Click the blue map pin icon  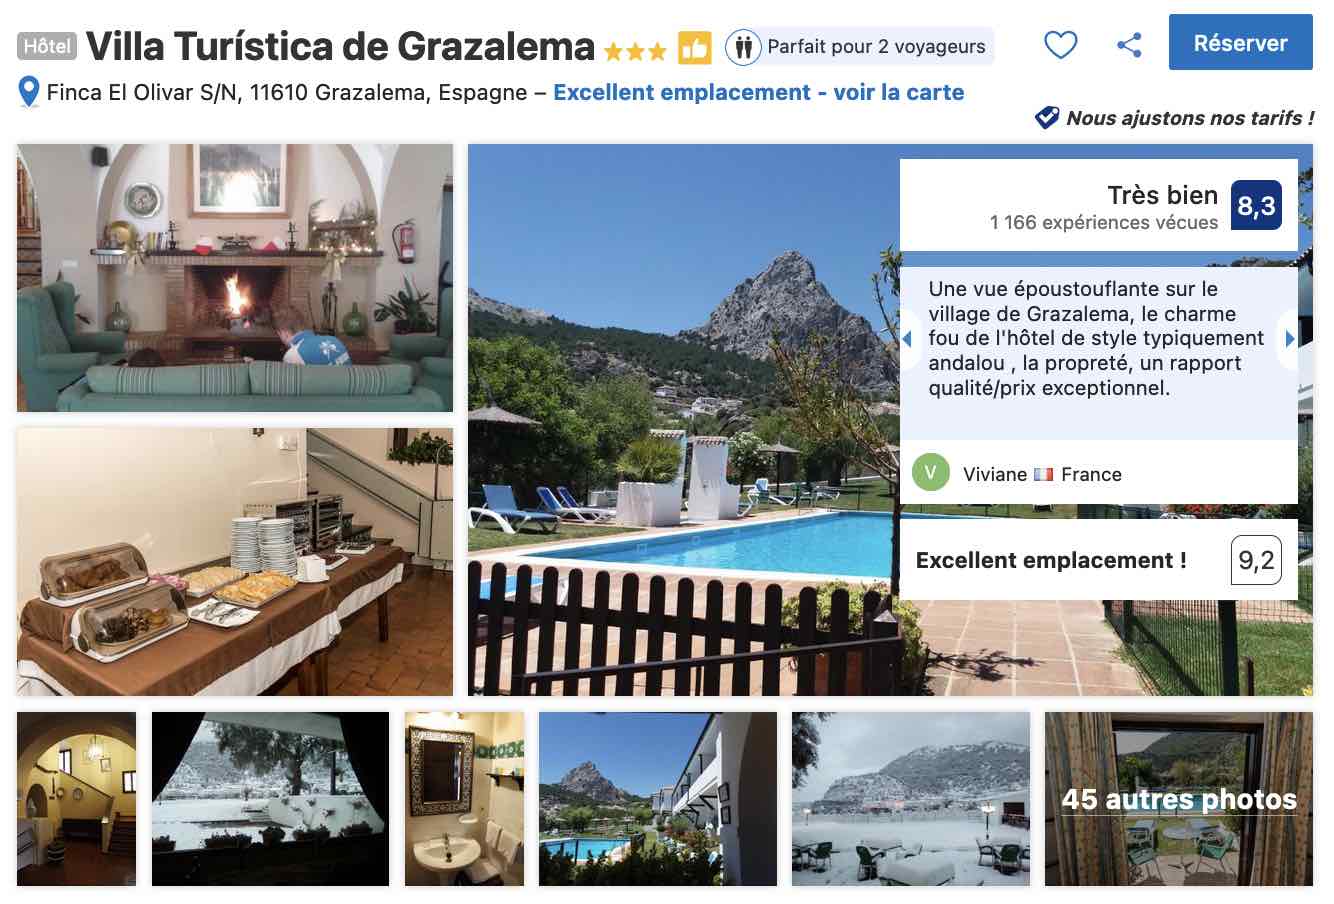(x=29, y=93)
